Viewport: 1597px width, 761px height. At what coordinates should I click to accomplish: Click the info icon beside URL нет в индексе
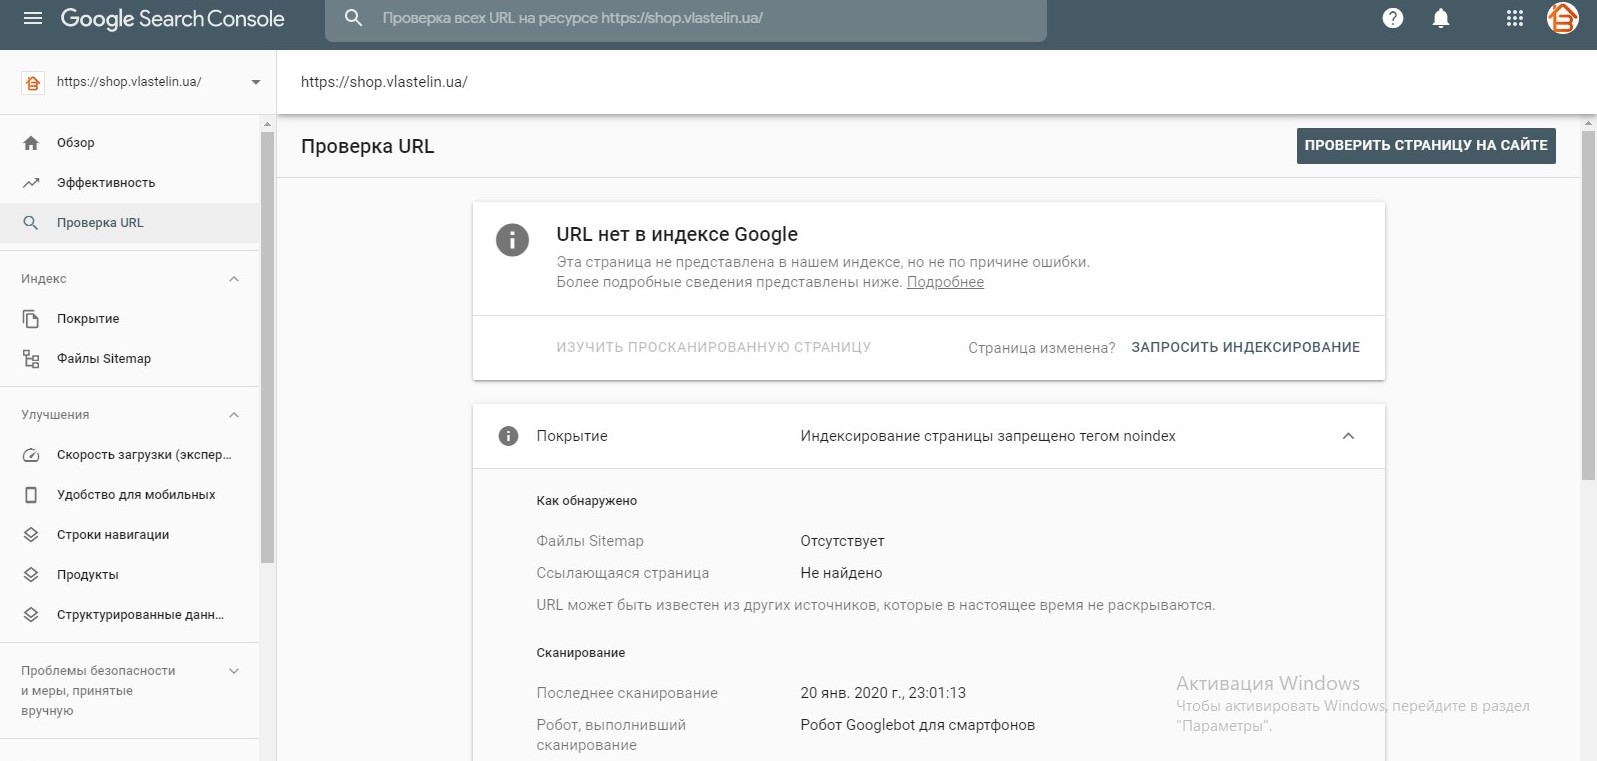point(512,240)
